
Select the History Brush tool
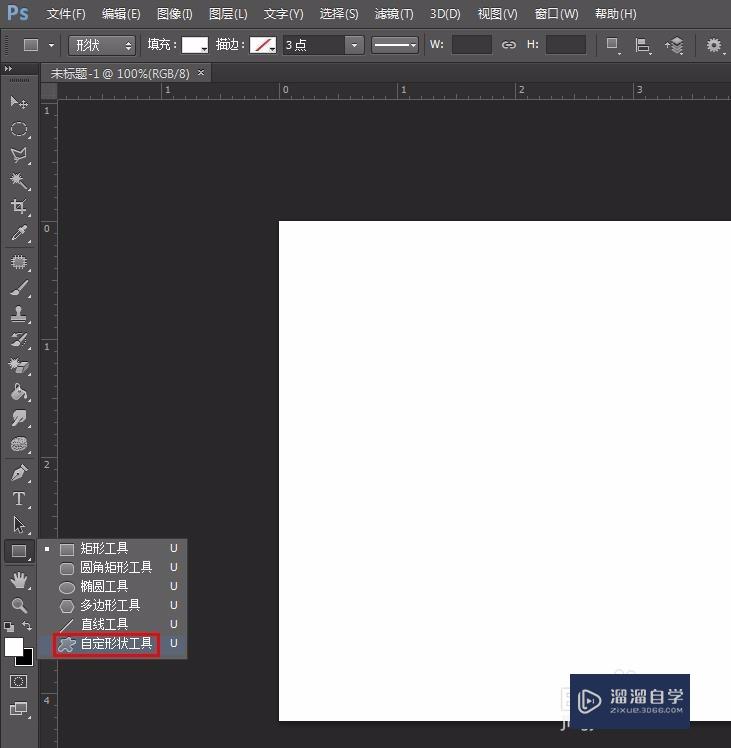coord(19,340)
